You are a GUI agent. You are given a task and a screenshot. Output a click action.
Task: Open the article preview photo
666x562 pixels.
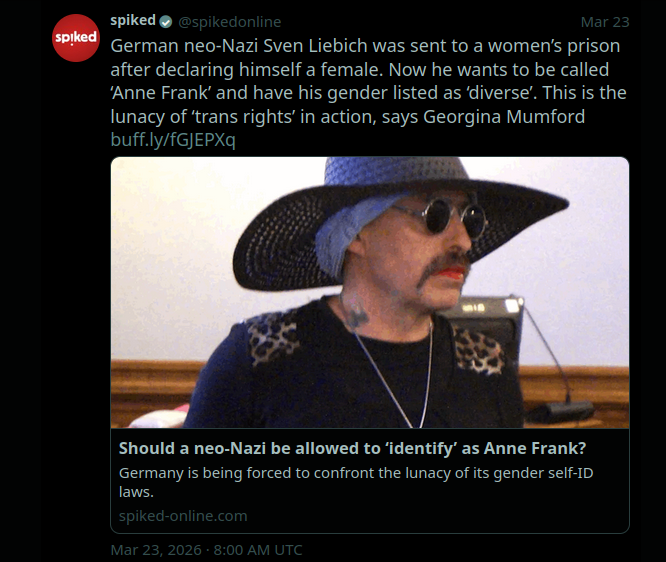coord(369,292)
